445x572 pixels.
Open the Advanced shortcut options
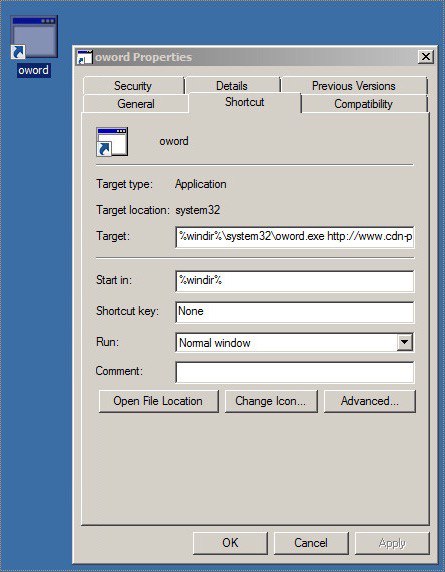[x=369, y=401]
